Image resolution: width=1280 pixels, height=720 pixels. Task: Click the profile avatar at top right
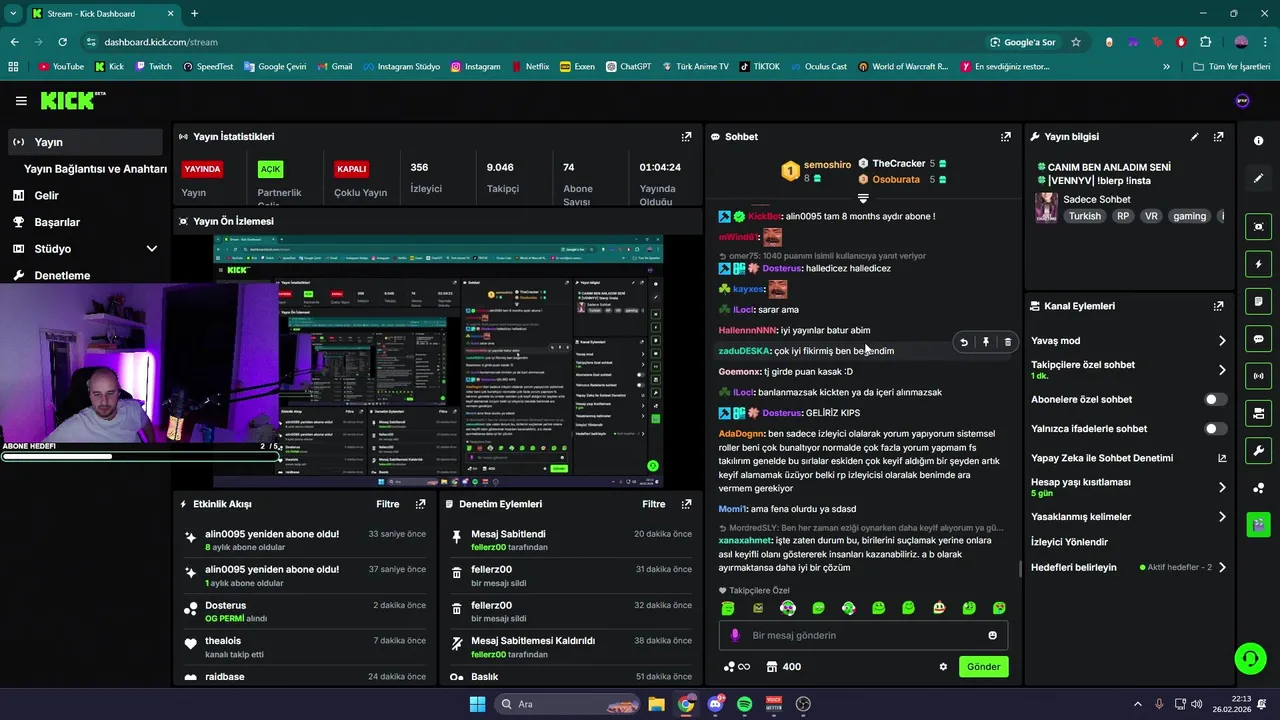point(1243,101)
